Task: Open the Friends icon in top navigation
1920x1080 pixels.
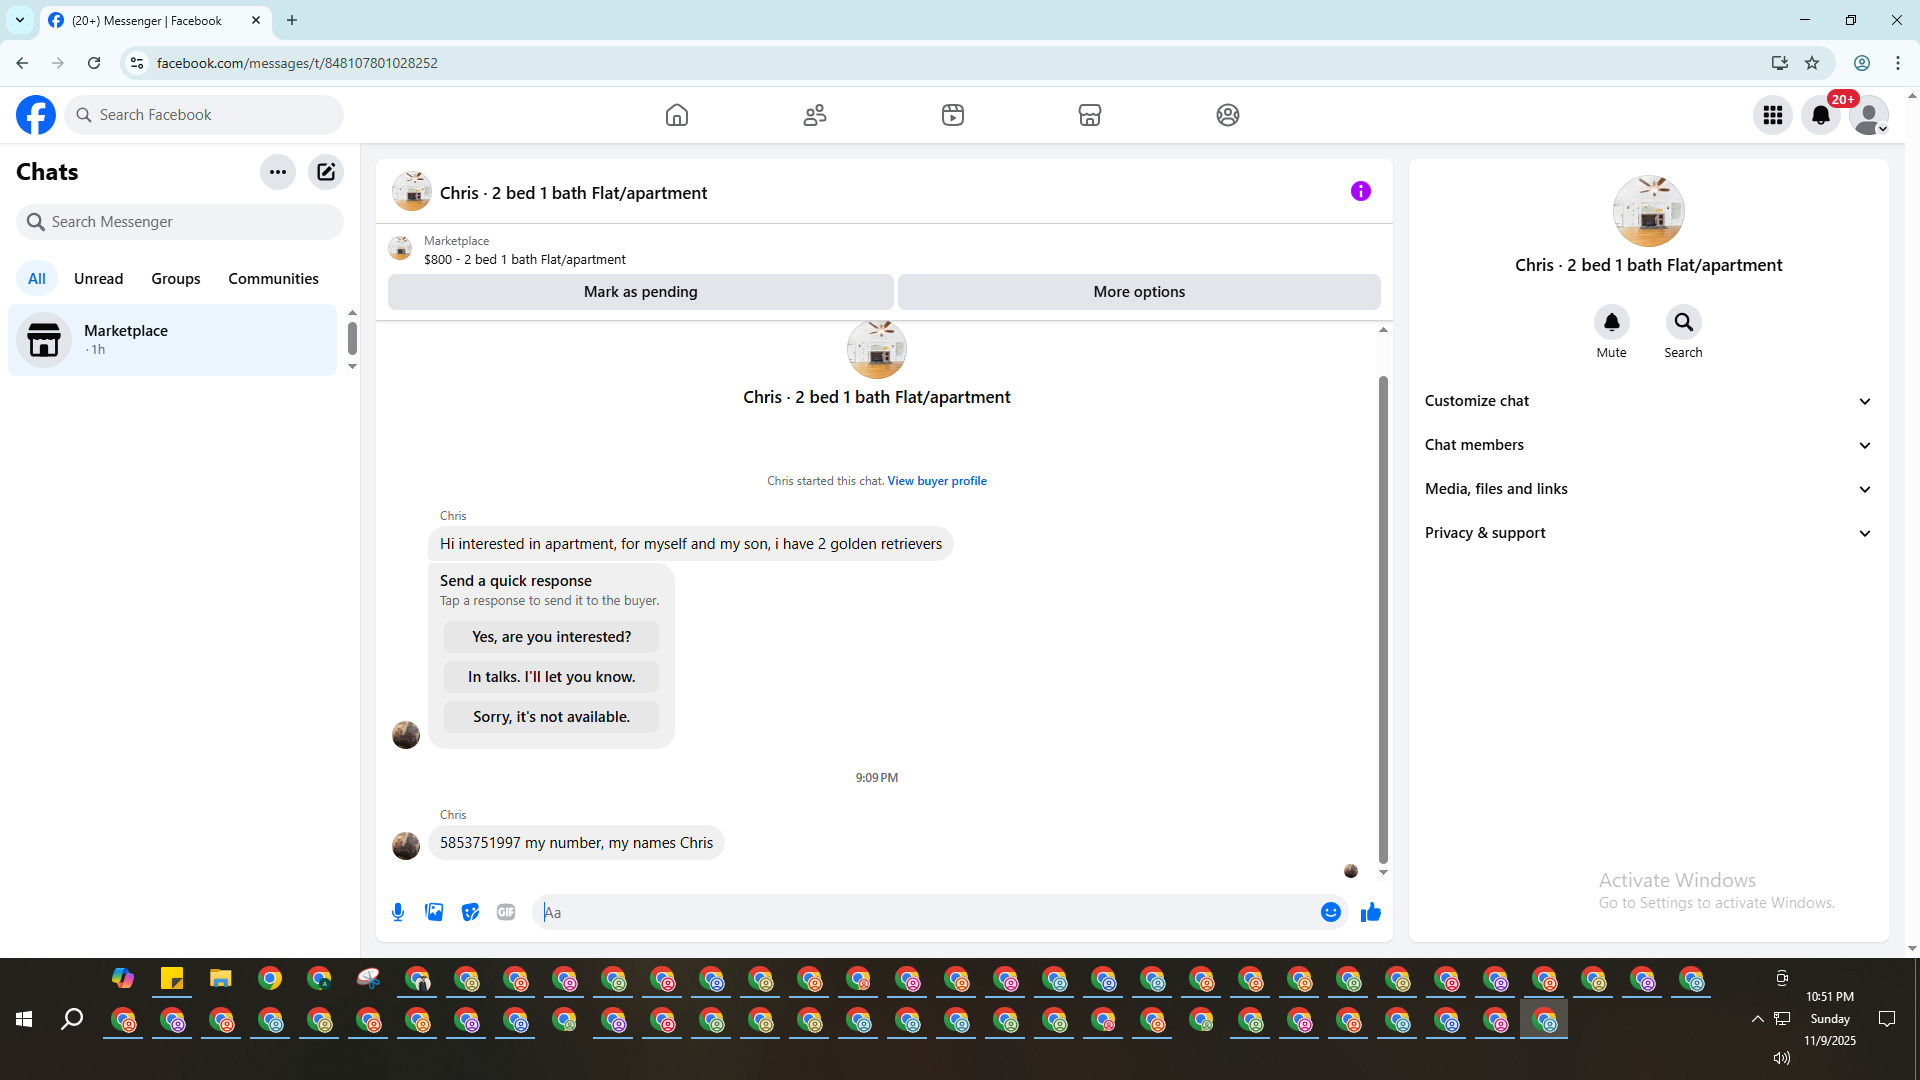Action: click(815, 115)
